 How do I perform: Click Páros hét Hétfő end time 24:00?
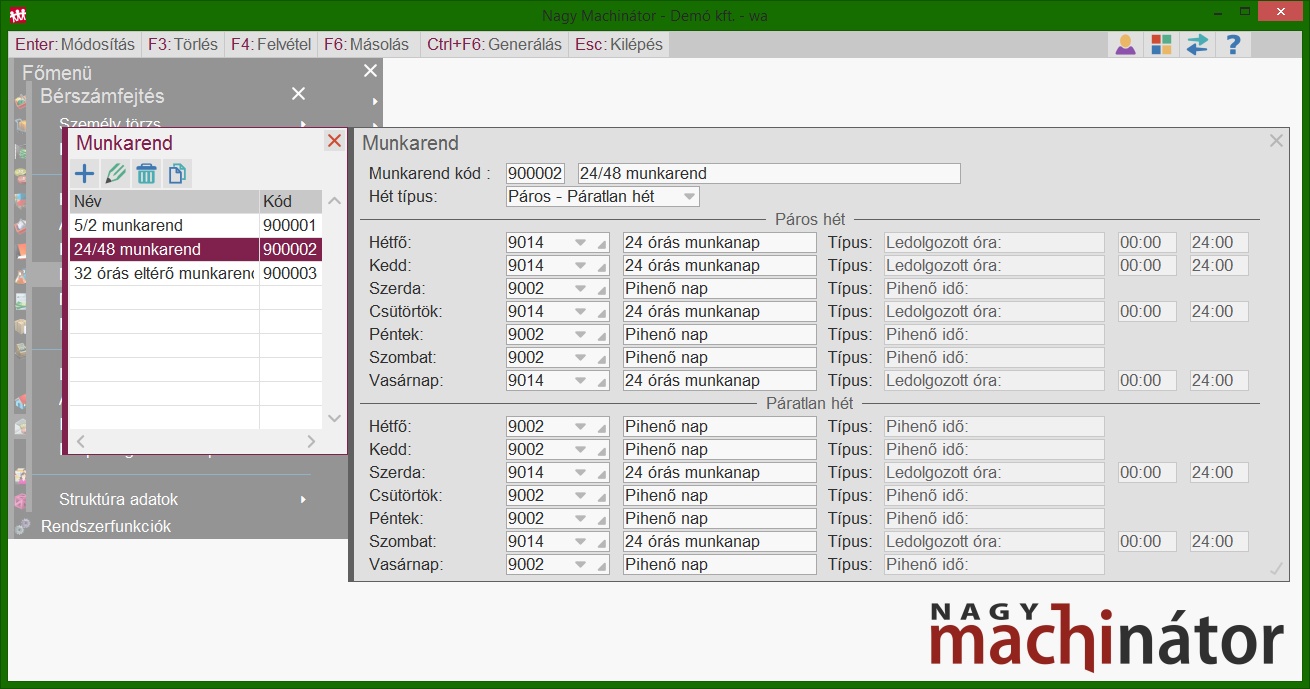[1219, 243]
